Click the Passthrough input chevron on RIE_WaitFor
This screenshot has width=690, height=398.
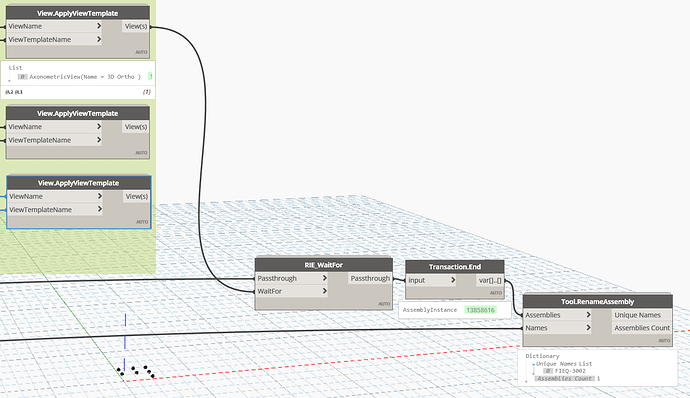[324, 278]
